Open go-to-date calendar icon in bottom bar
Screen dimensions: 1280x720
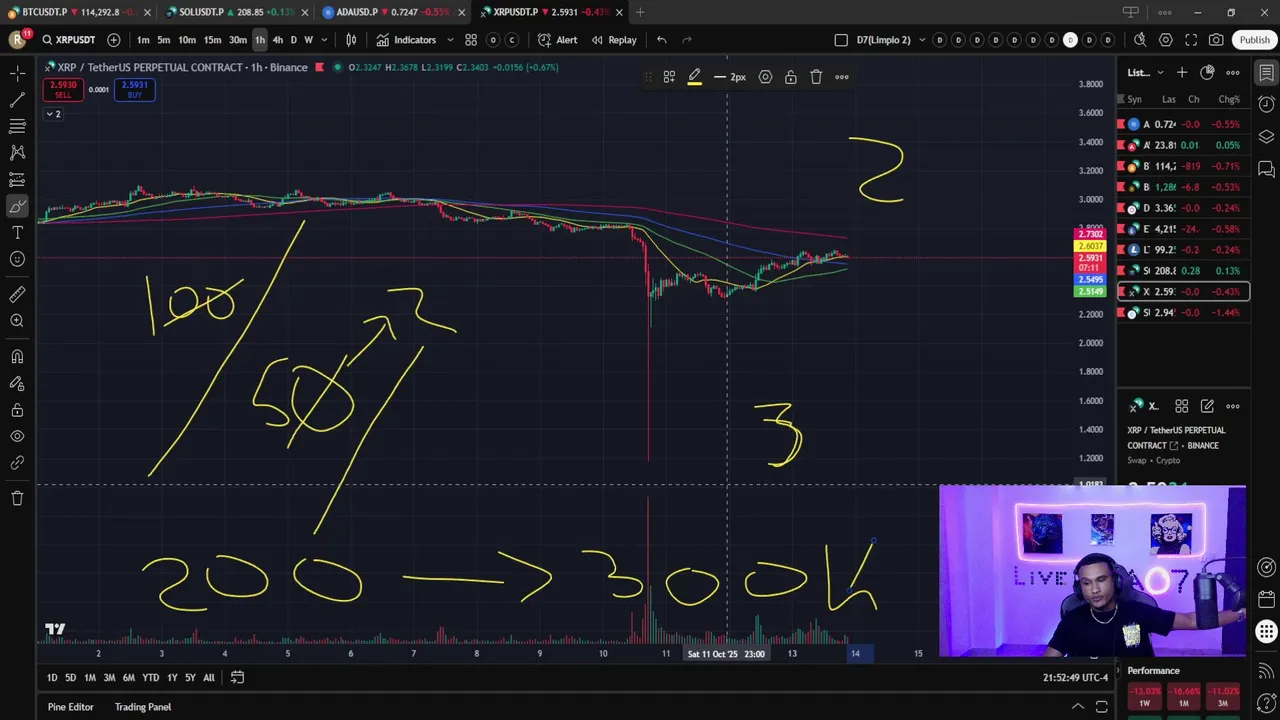point(237,677)
